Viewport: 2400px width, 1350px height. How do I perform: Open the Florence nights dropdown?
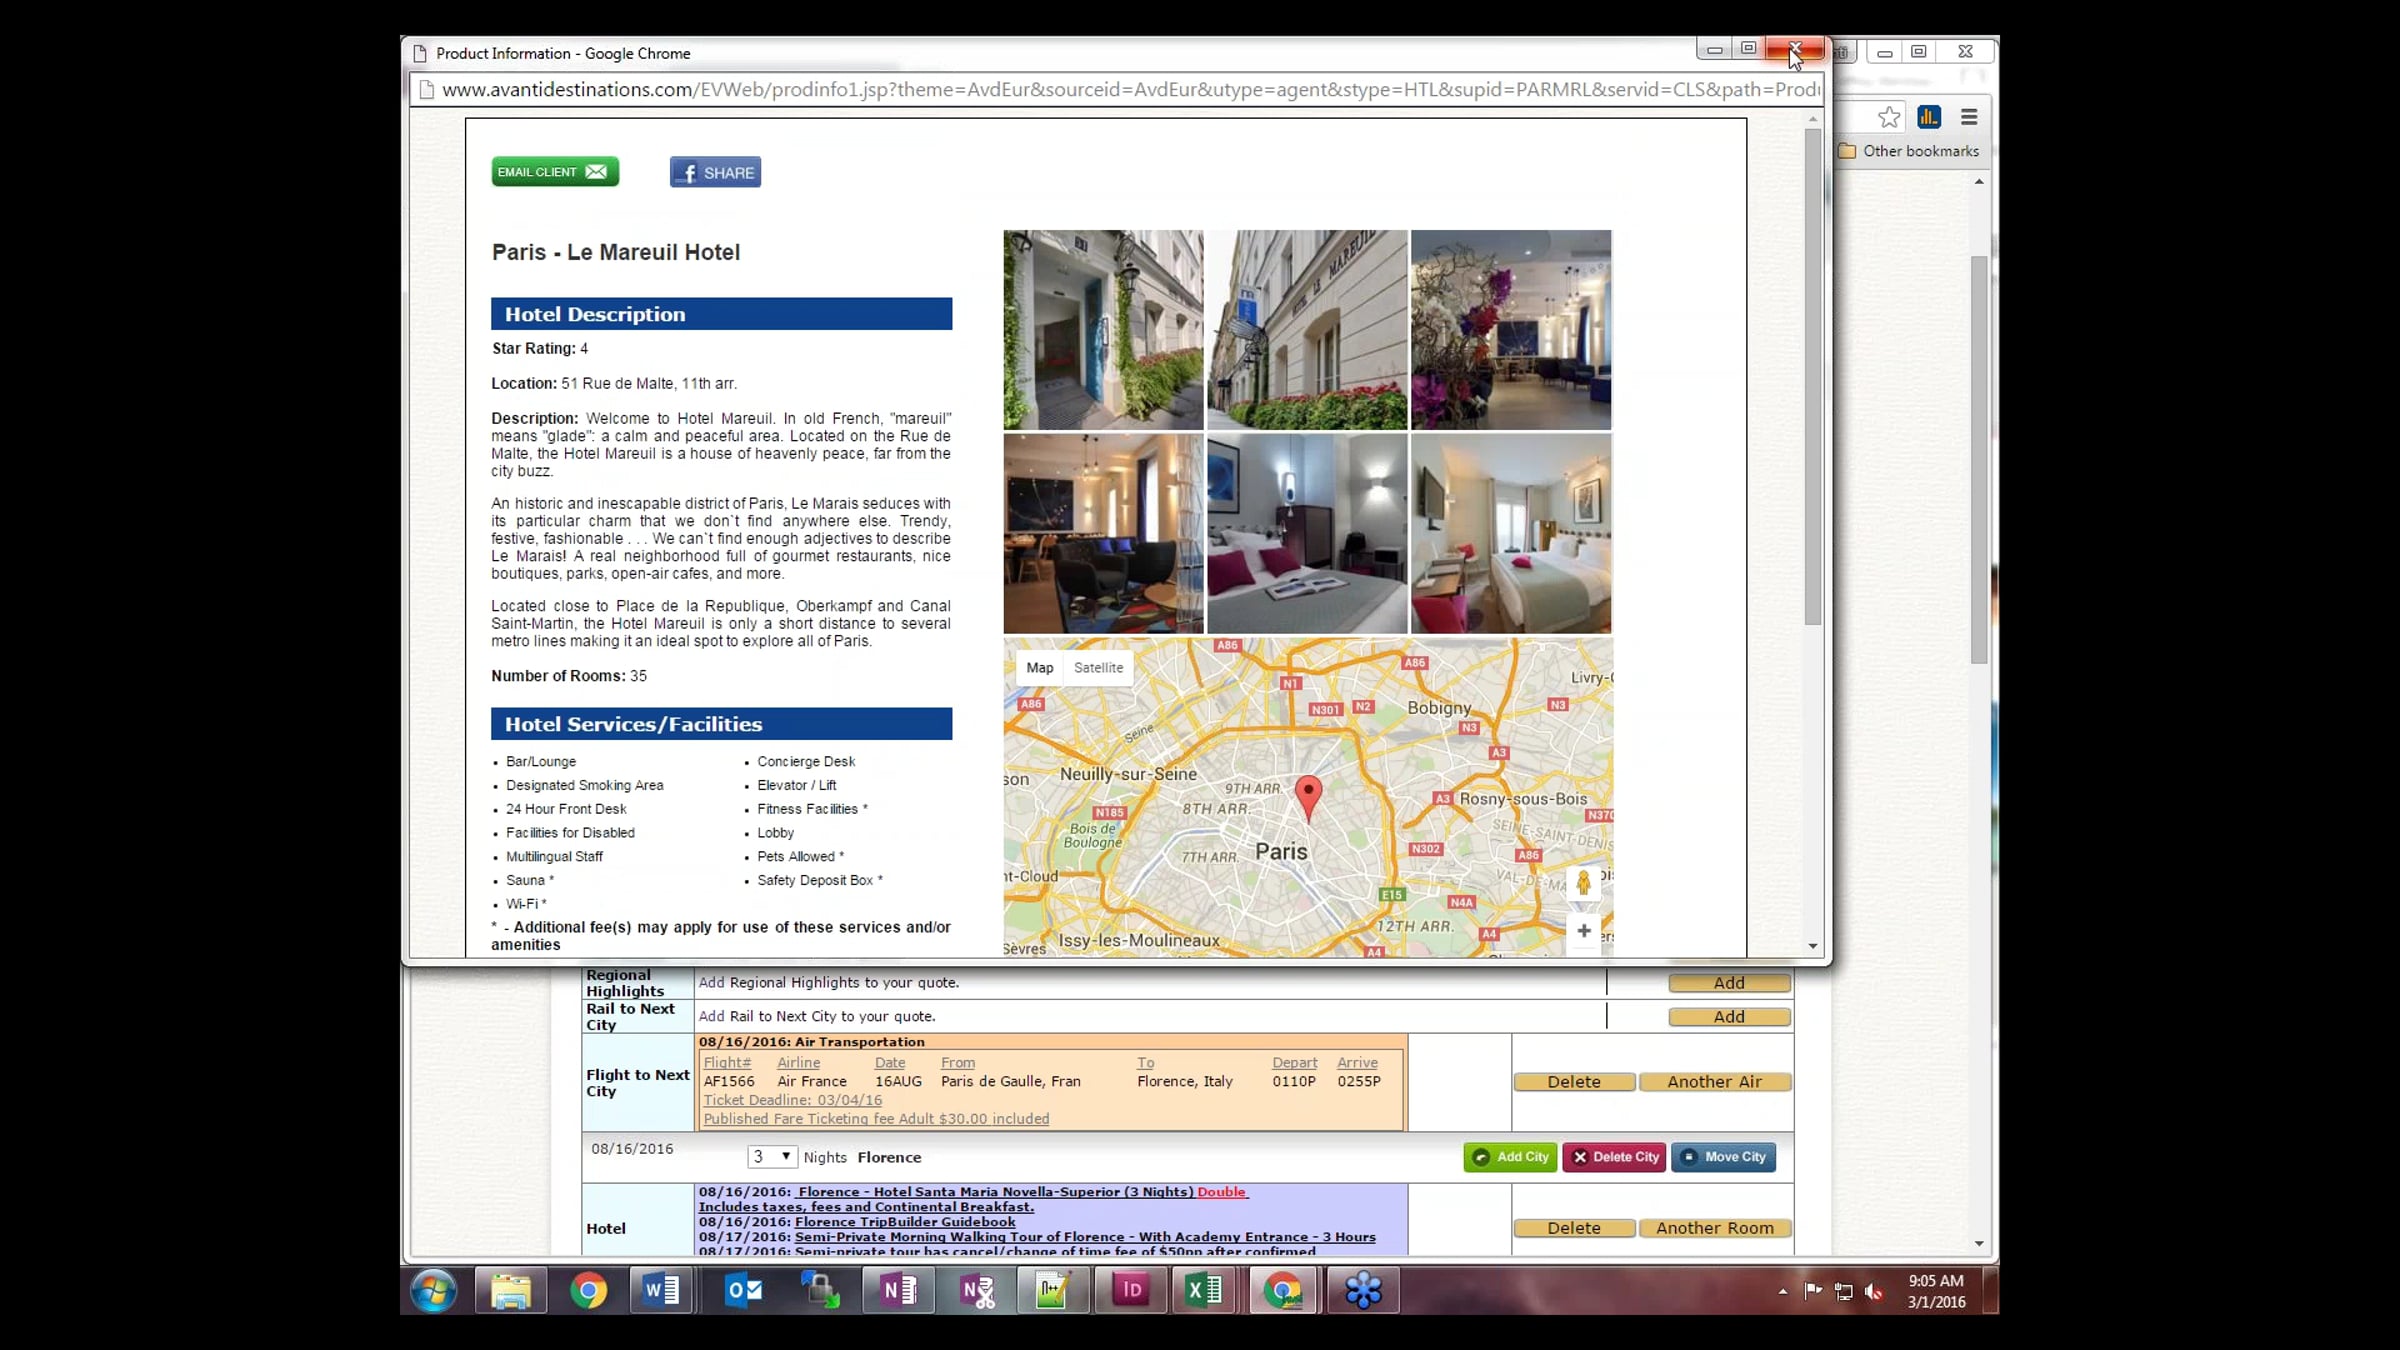tap(772, 1157)
